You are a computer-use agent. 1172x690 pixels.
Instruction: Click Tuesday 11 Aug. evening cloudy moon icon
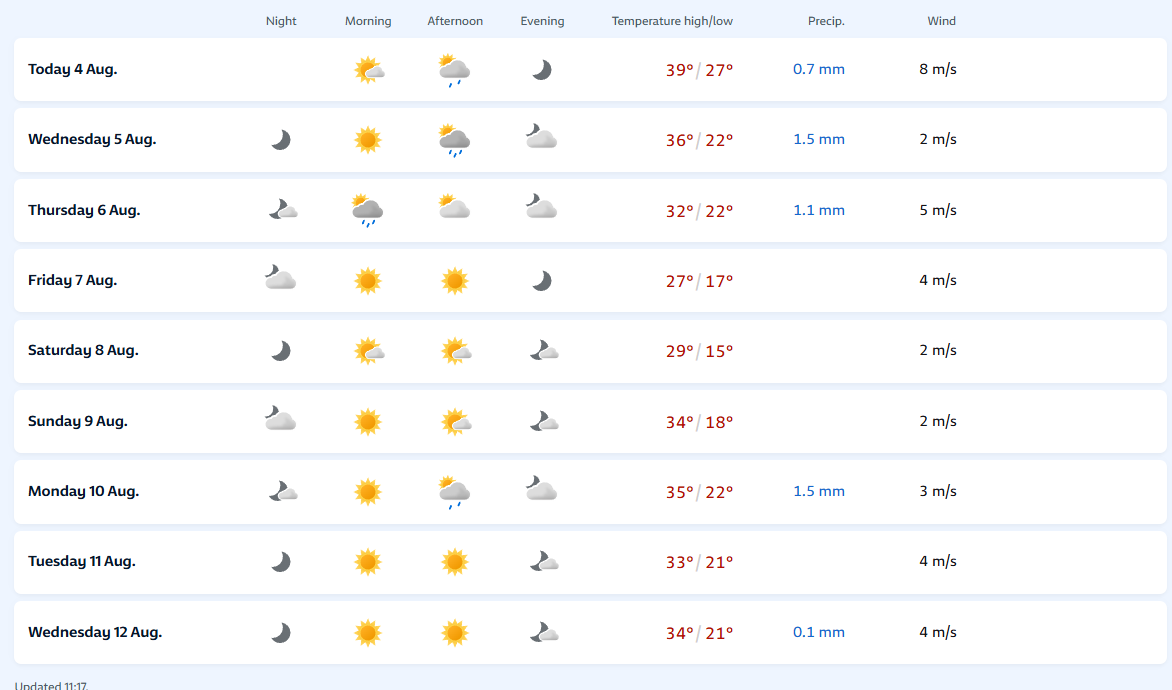[544, 561]
